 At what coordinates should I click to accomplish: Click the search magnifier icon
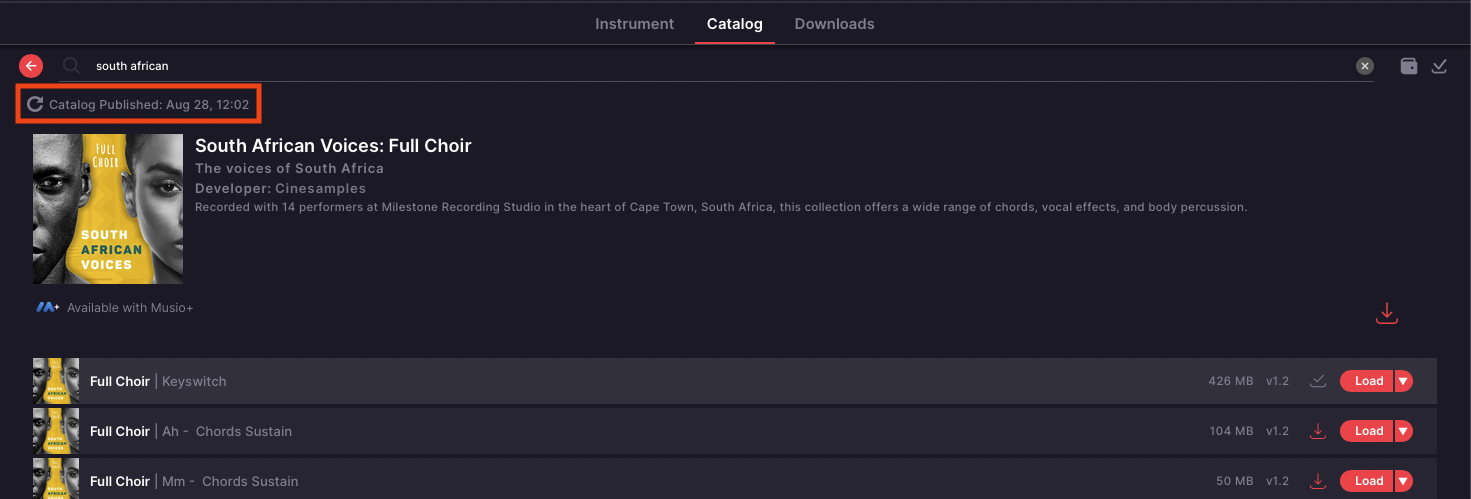click(x=71, y=66)
